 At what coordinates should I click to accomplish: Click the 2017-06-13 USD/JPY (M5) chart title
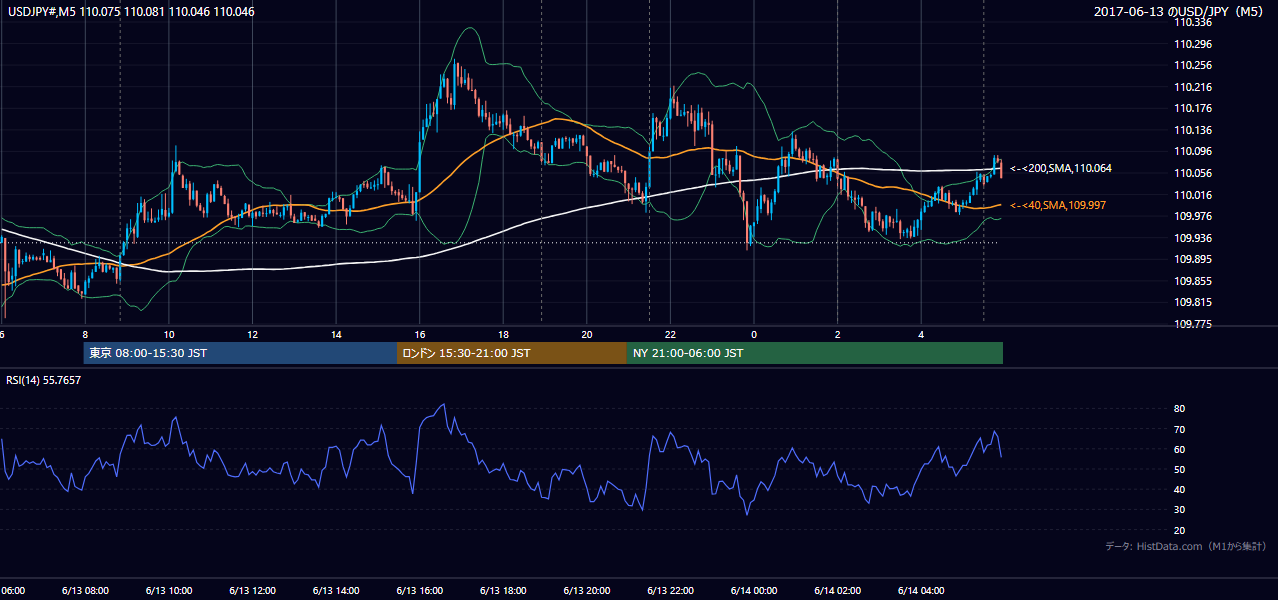[1179, 12]
